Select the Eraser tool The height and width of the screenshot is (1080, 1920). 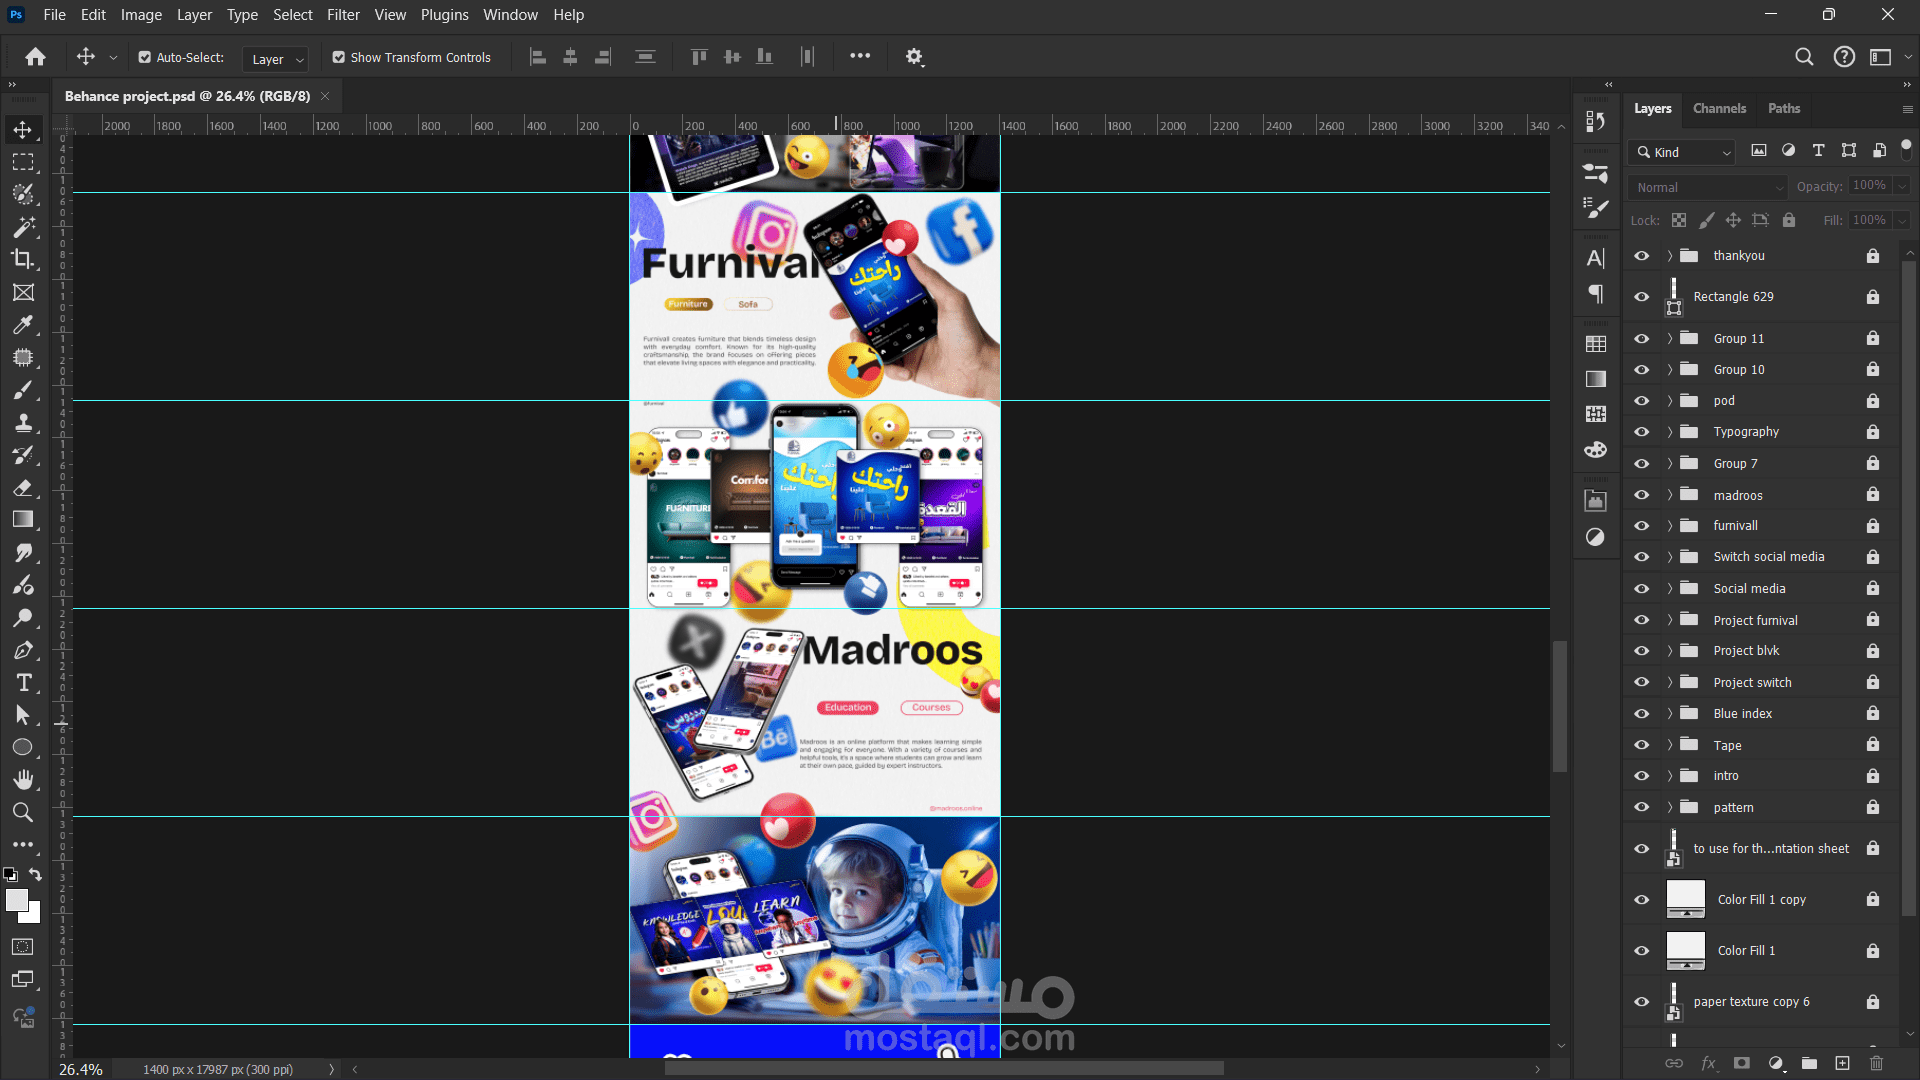point(23,488)
